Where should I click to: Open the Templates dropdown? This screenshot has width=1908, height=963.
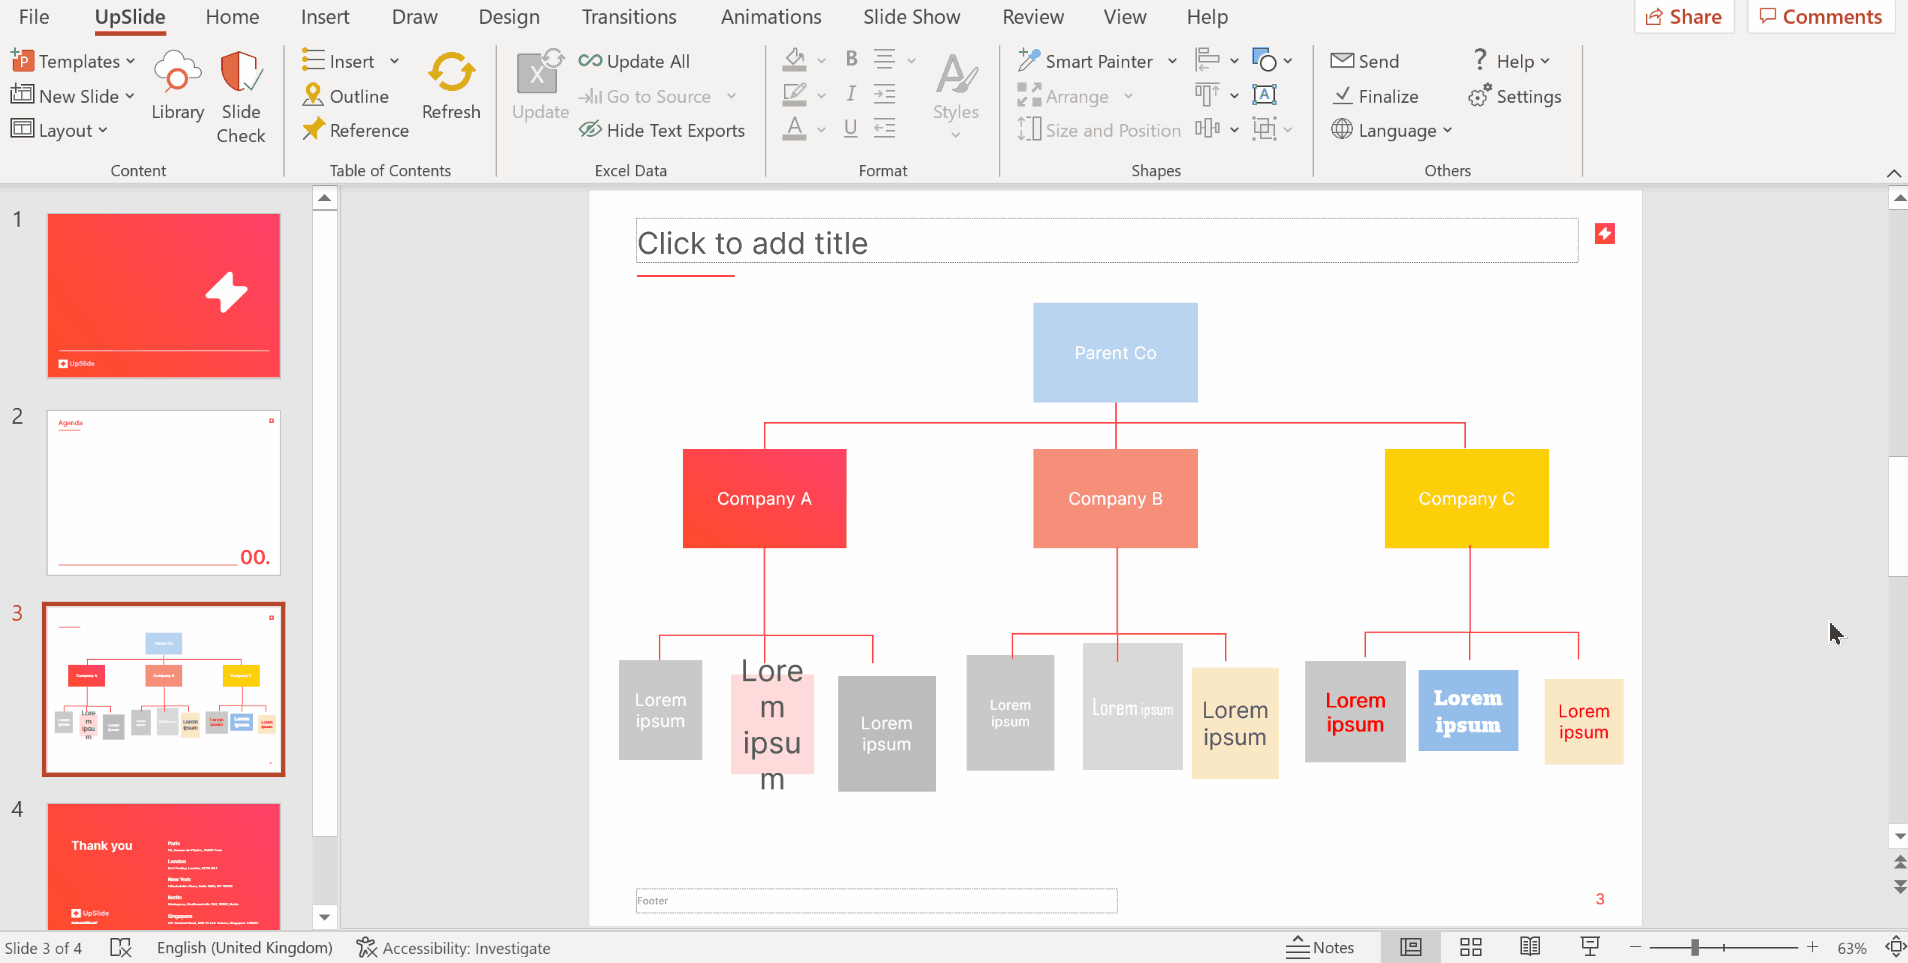[x=73, y=61]
